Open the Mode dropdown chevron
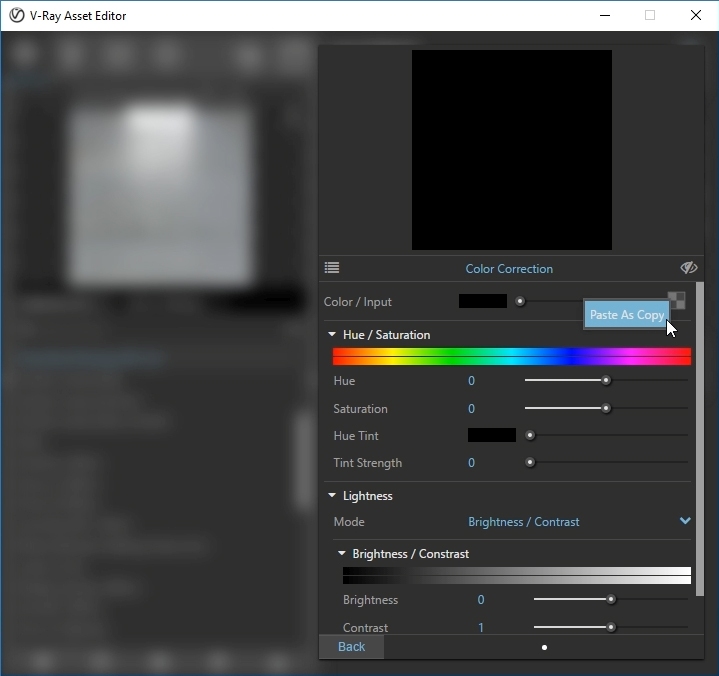Screen dimensions: 719x676 click(x=685, y=521)
